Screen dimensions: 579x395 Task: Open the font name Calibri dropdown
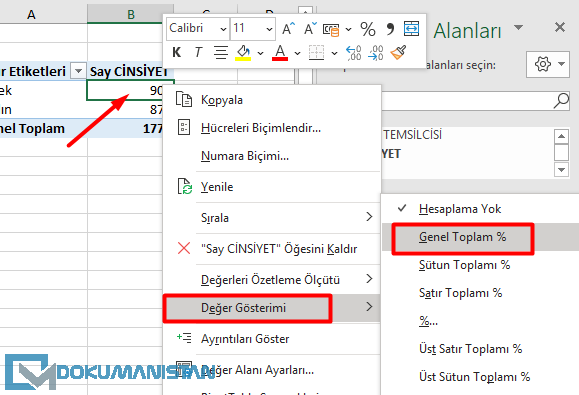tap(223, 29)
